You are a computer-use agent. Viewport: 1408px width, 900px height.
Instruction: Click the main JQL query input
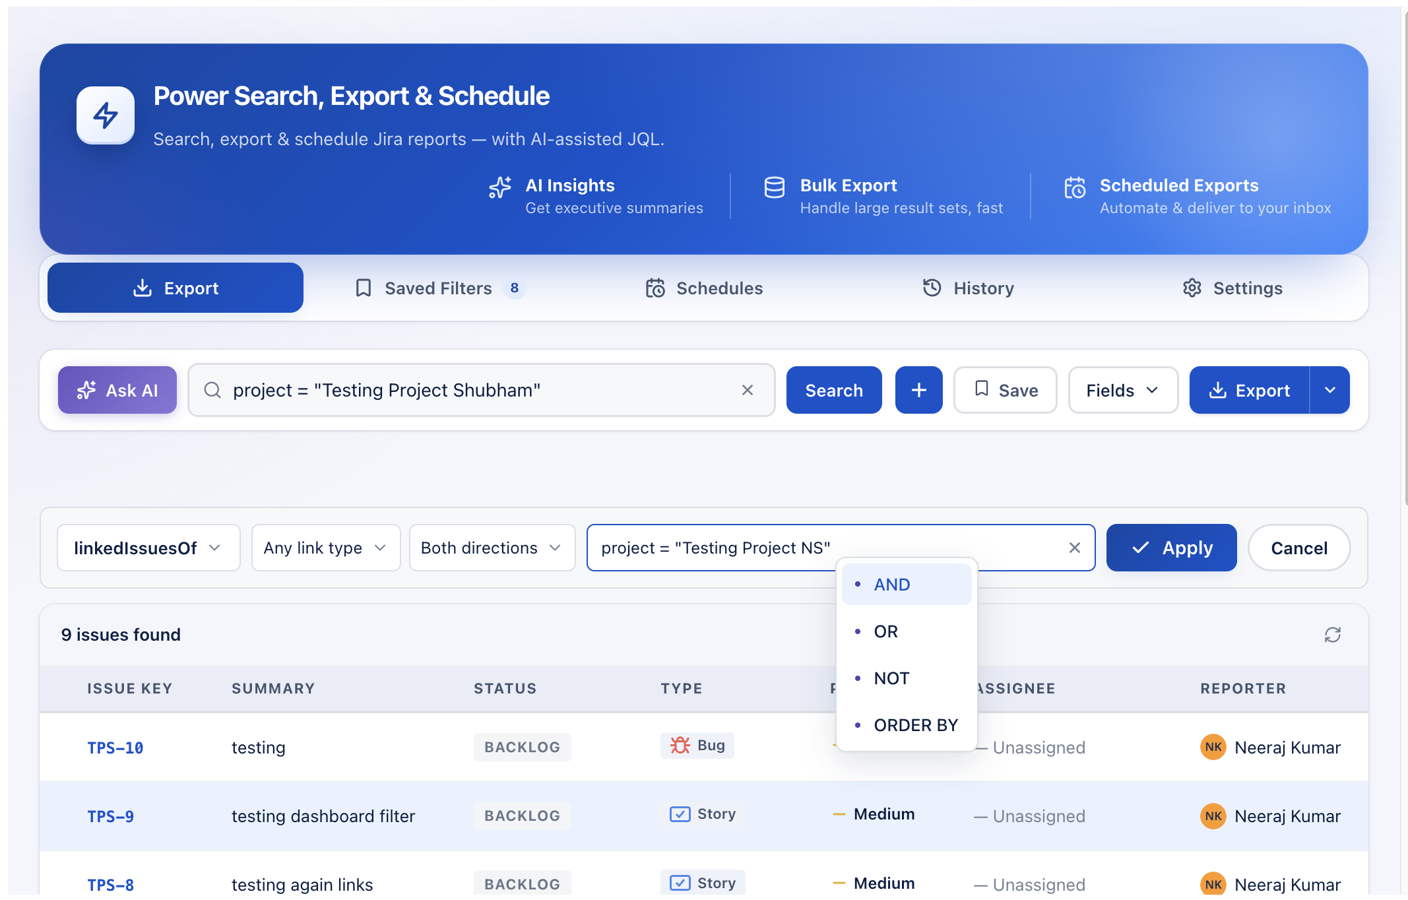(x=482, y=390)
